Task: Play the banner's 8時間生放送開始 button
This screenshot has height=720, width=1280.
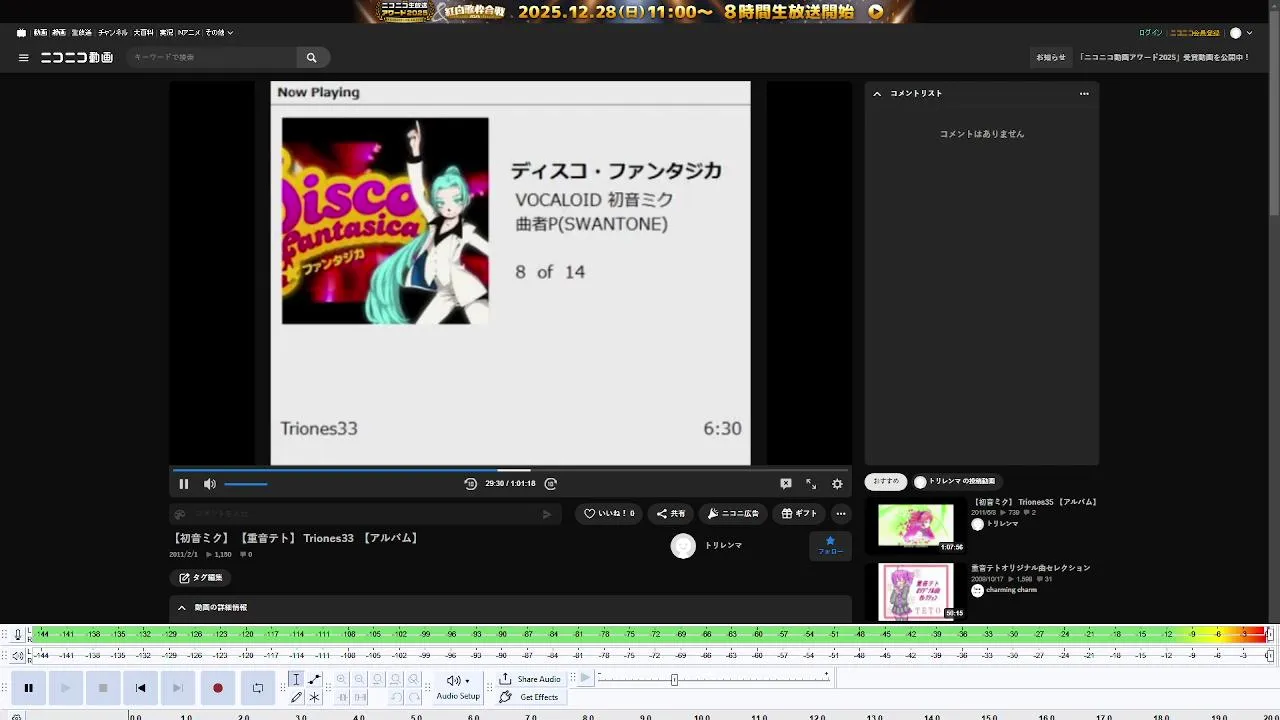Action: click(876, 12)
